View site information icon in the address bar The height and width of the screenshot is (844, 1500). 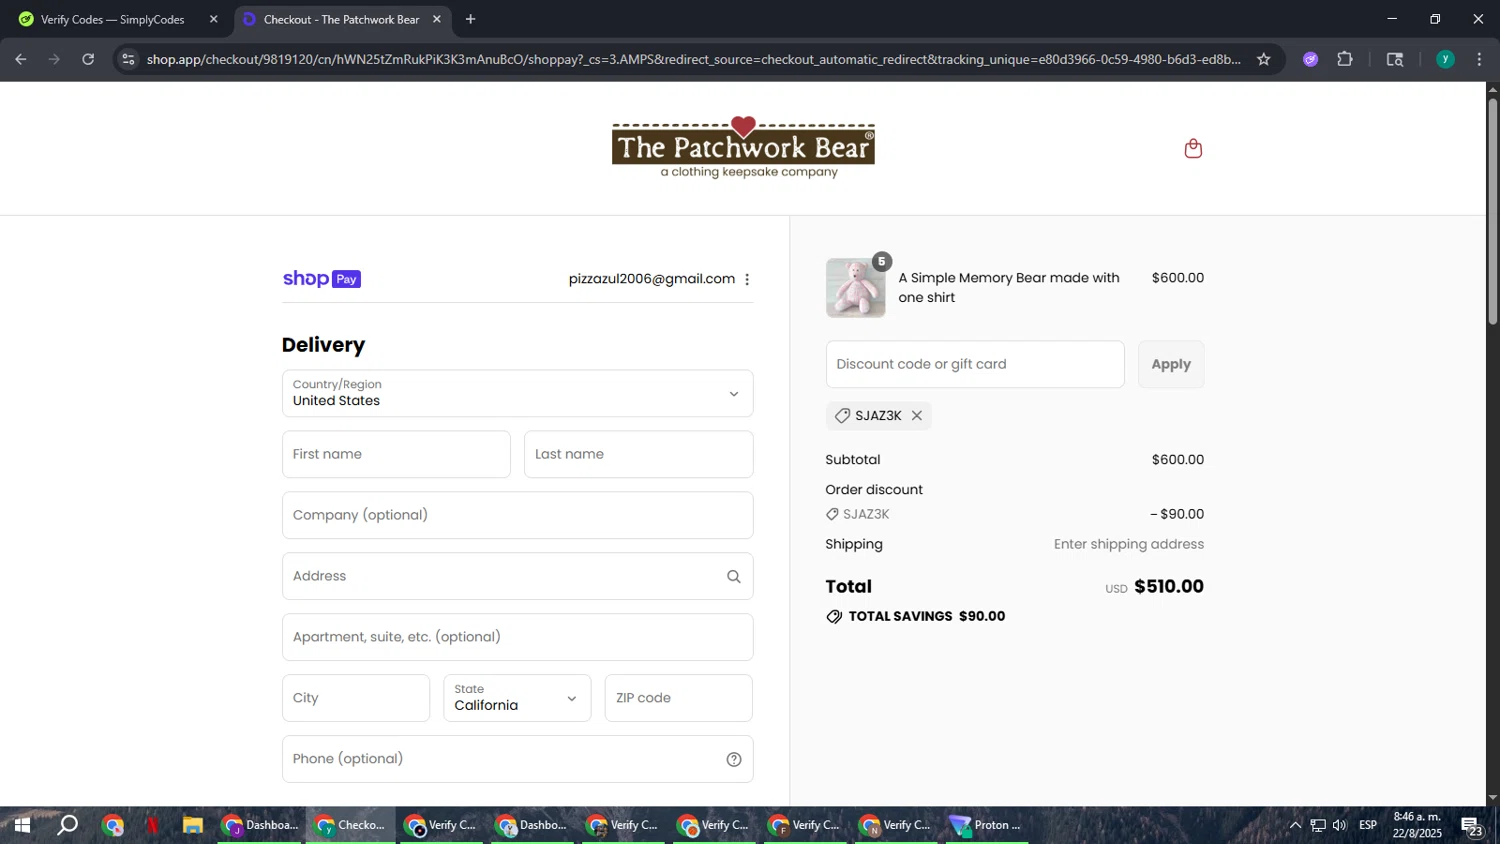128,59
